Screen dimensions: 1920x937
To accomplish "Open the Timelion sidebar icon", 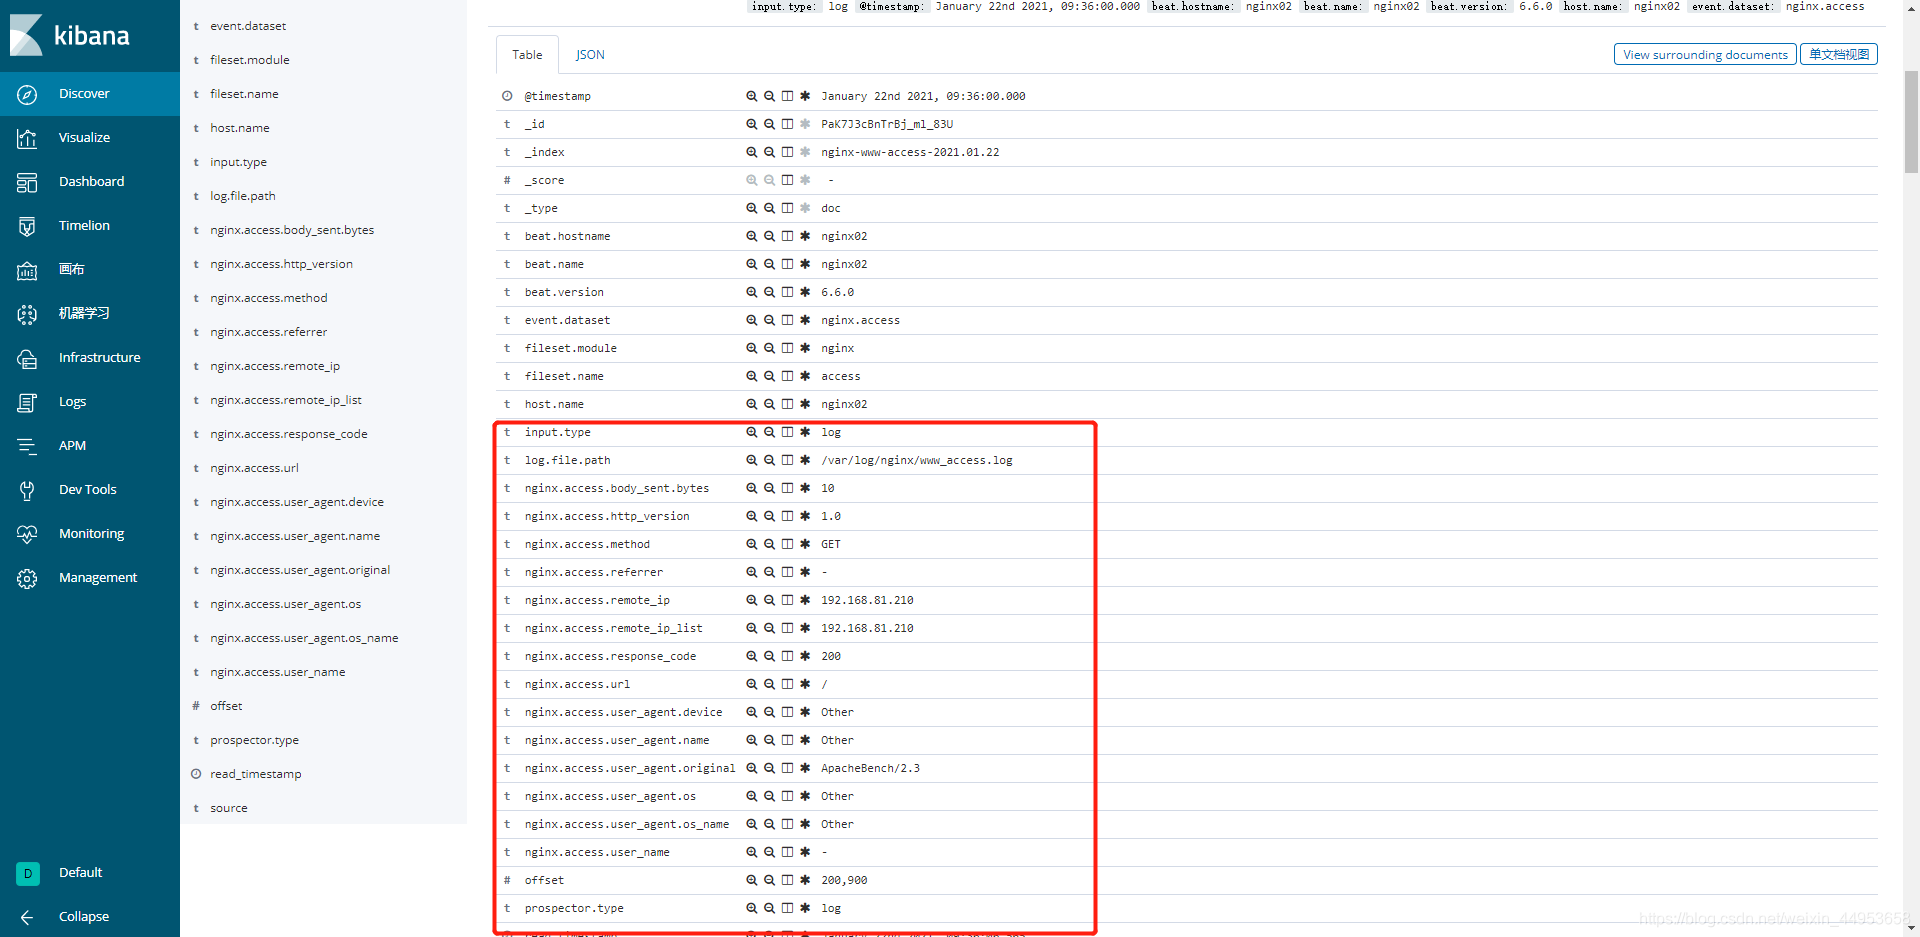I will (x=27, y=226).
